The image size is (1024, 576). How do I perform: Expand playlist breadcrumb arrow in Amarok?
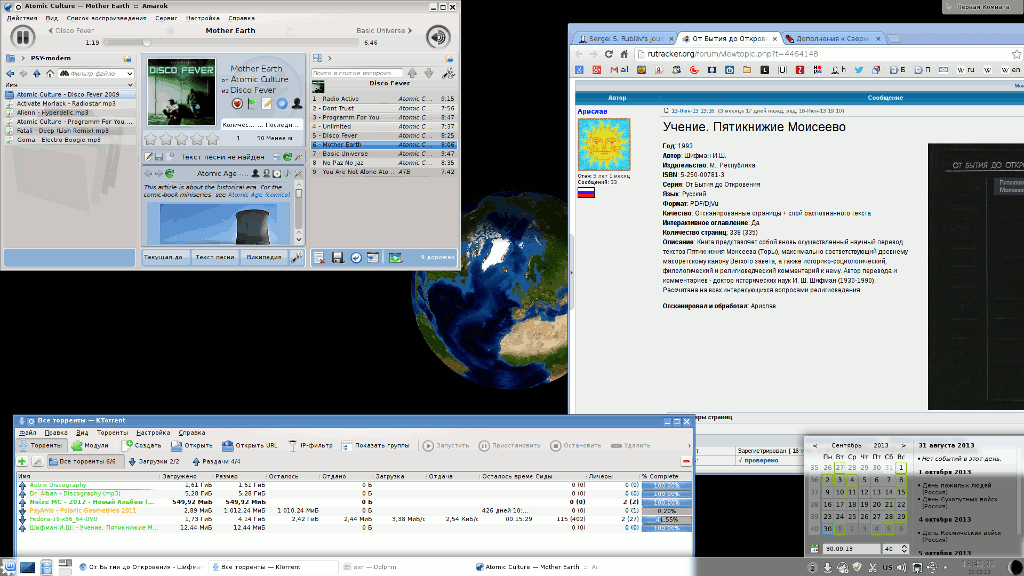[x=330, y=58]
